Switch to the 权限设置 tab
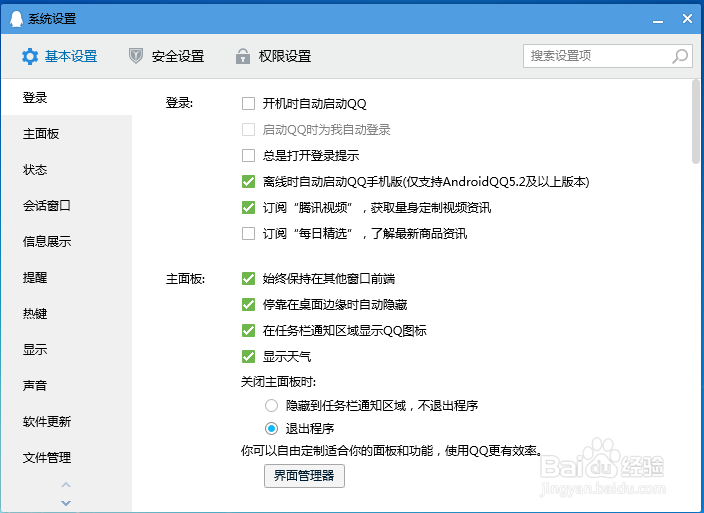Screen dimensions: 704x513 pyautogui.click(x=273, y=57)
